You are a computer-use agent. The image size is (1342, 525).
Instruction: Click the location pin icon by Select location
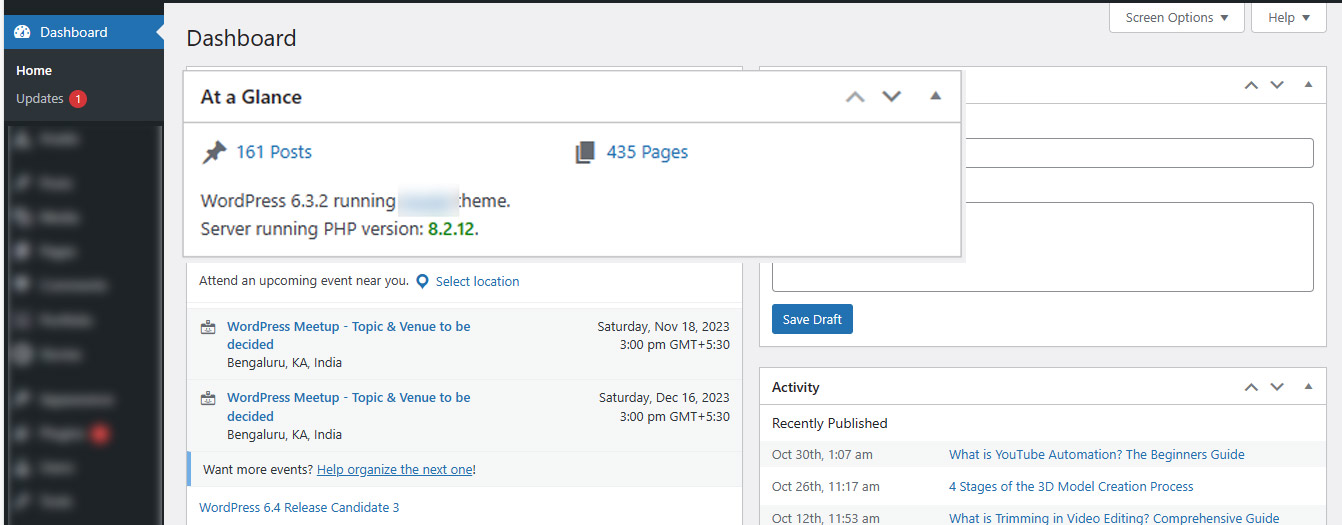point(422,281)
